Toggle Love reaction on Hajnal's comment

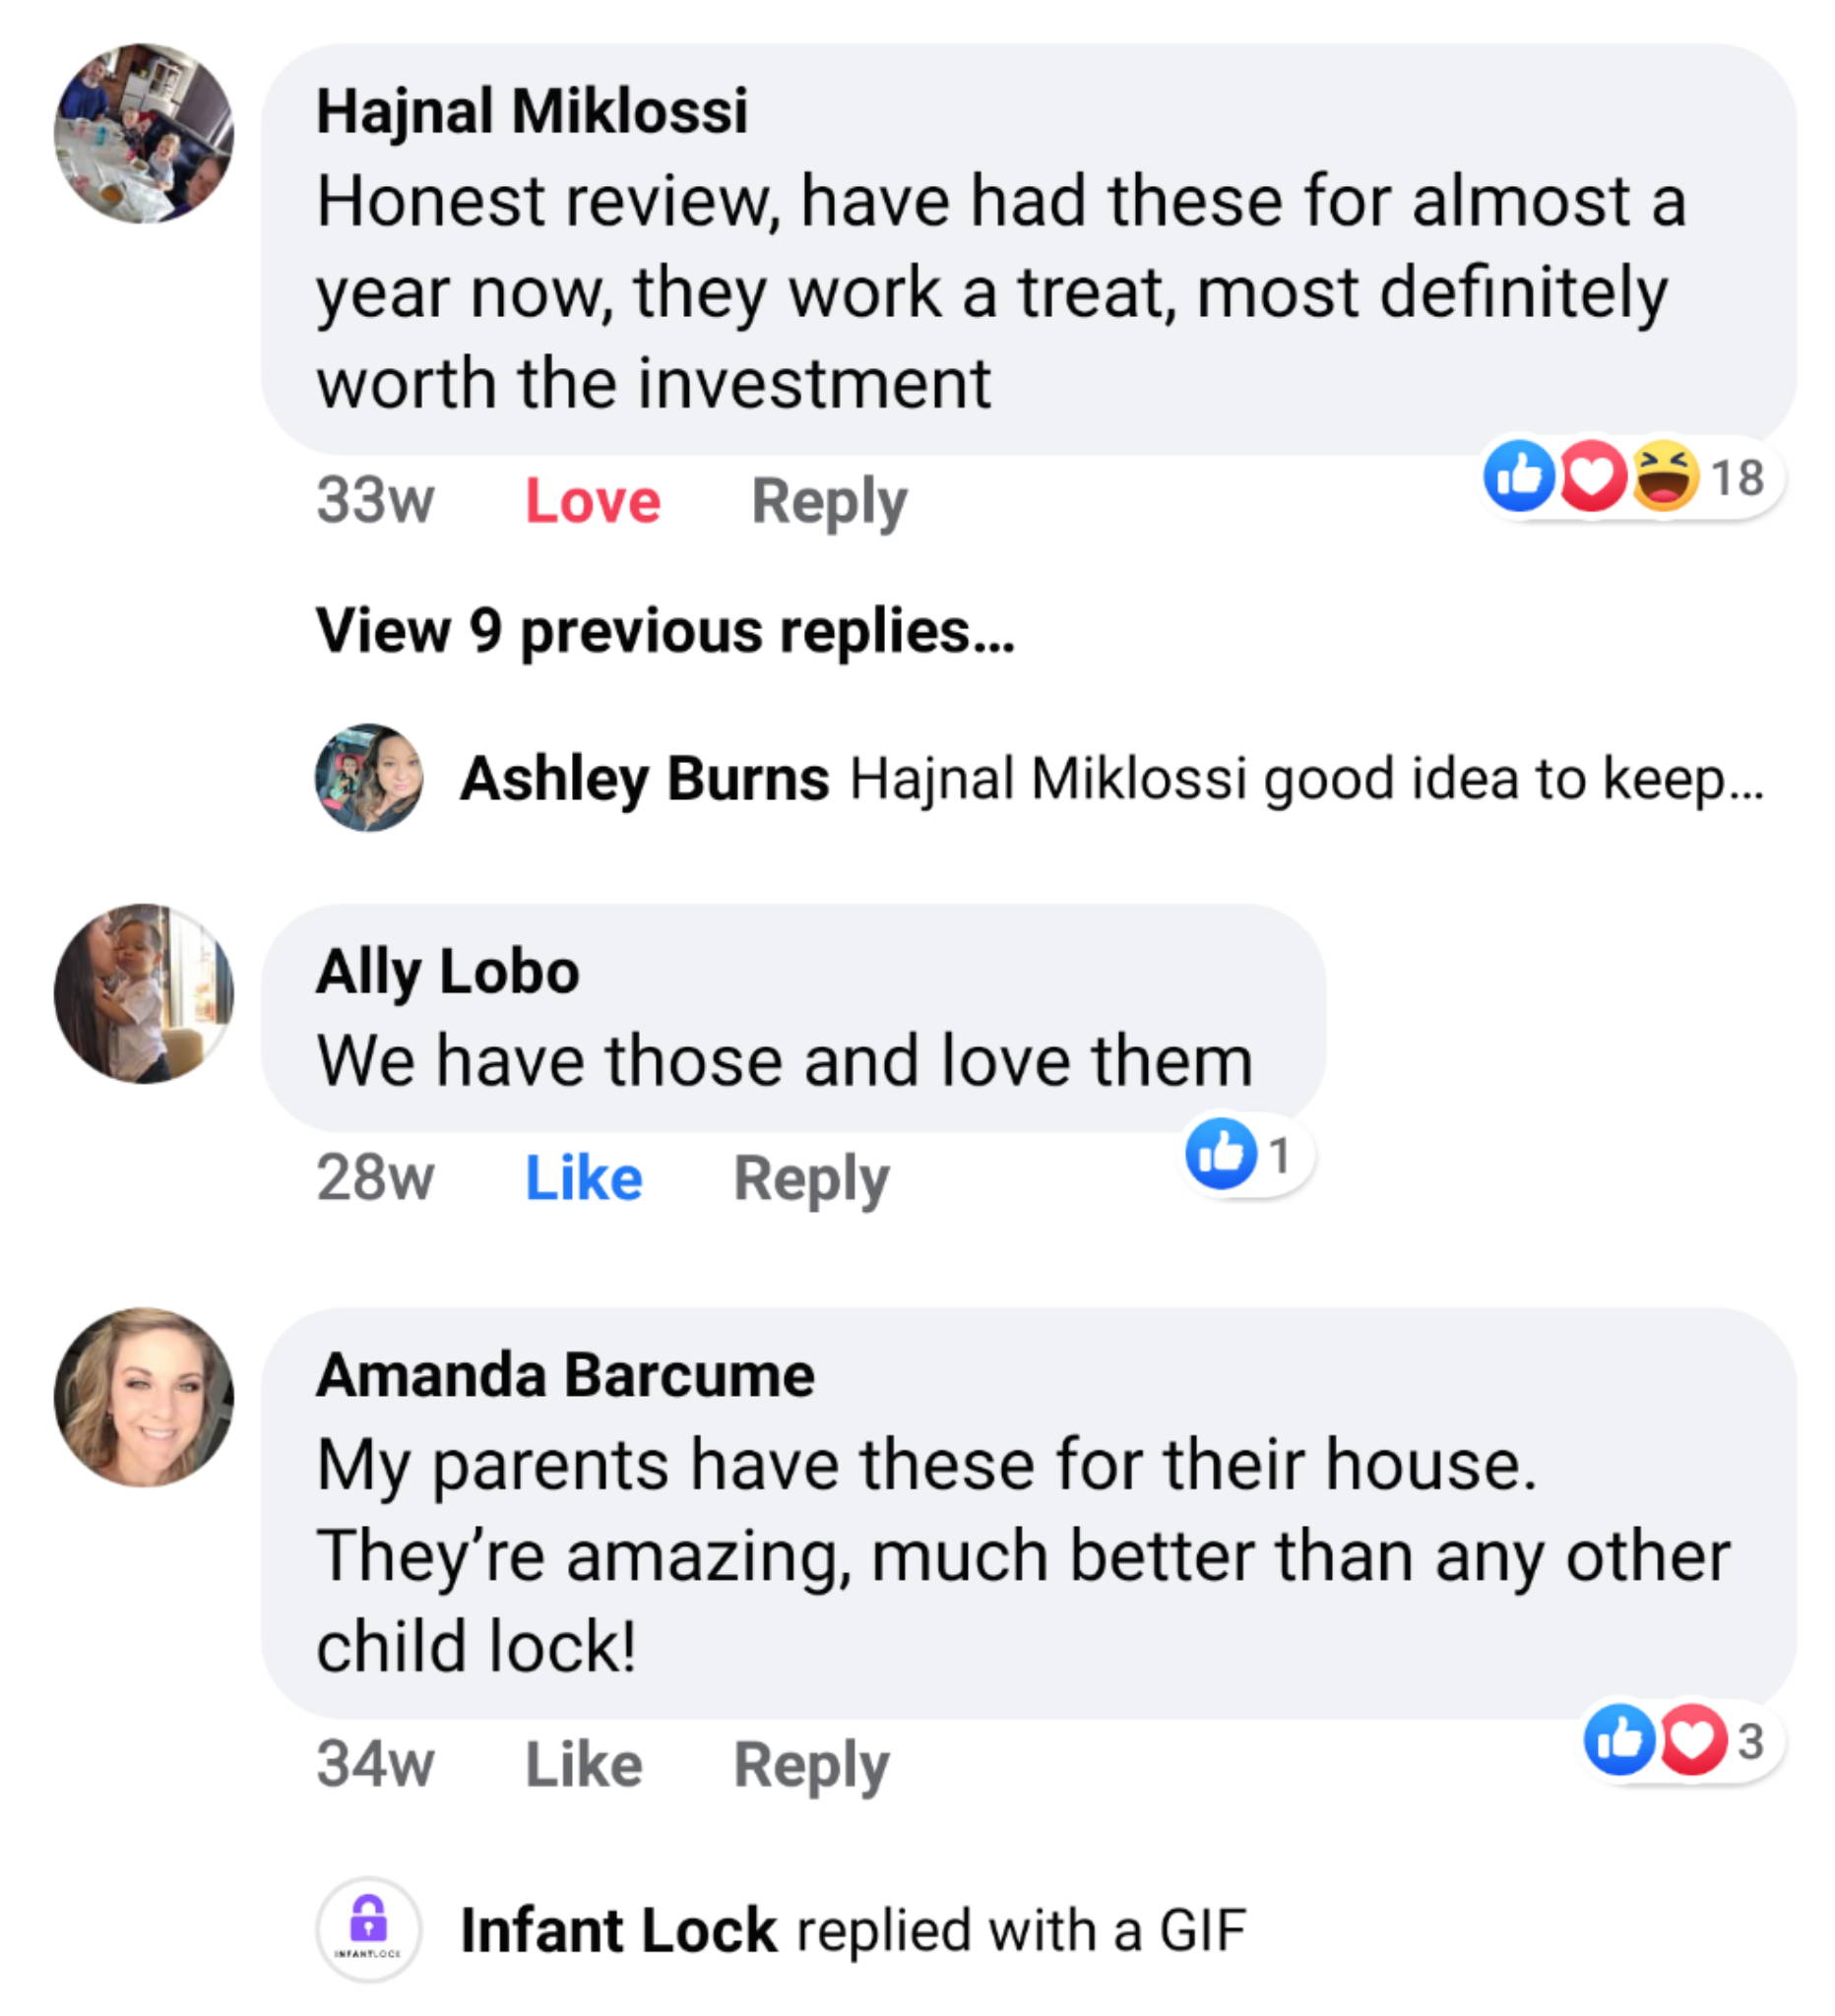click(593, 501)
